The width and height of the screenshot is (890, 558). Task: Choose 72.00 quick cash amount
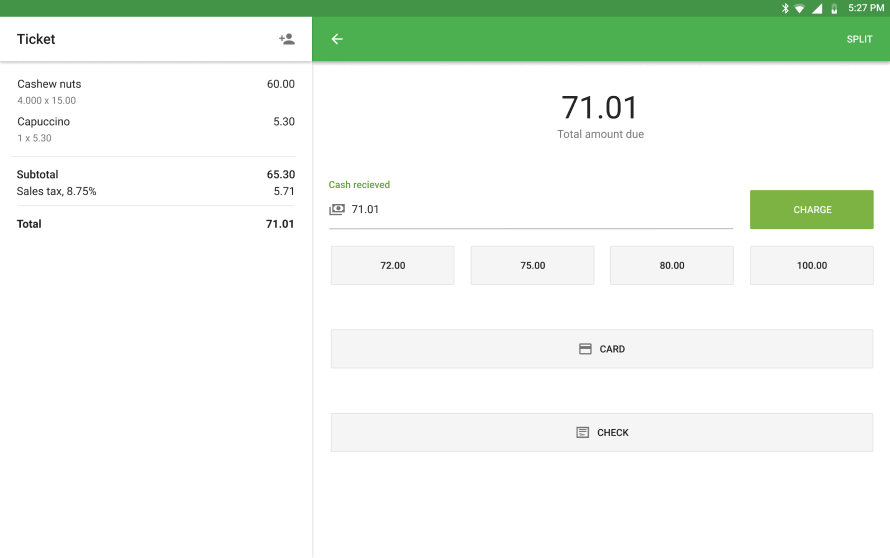[x=393, y=265]
